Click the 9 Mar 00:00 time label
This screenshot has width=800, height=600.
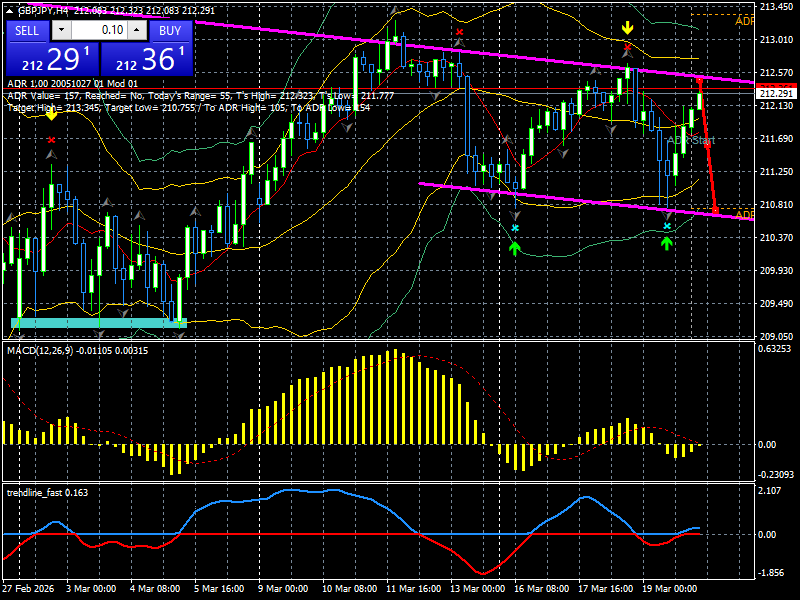pyautogui.click(x=283, y=589)
